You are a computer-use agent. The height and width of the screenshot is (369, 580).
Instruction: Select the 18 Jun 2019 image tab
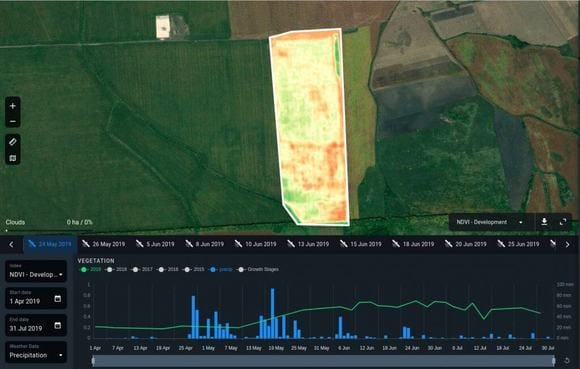tap(413, 244)
